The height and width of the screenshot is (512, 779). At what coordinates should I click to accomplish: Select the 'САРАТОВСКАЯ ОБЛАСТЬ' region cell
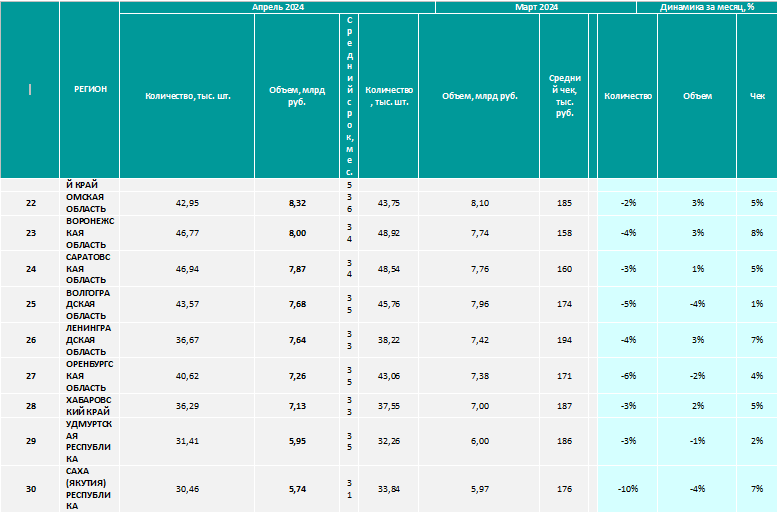pos(89,269)
